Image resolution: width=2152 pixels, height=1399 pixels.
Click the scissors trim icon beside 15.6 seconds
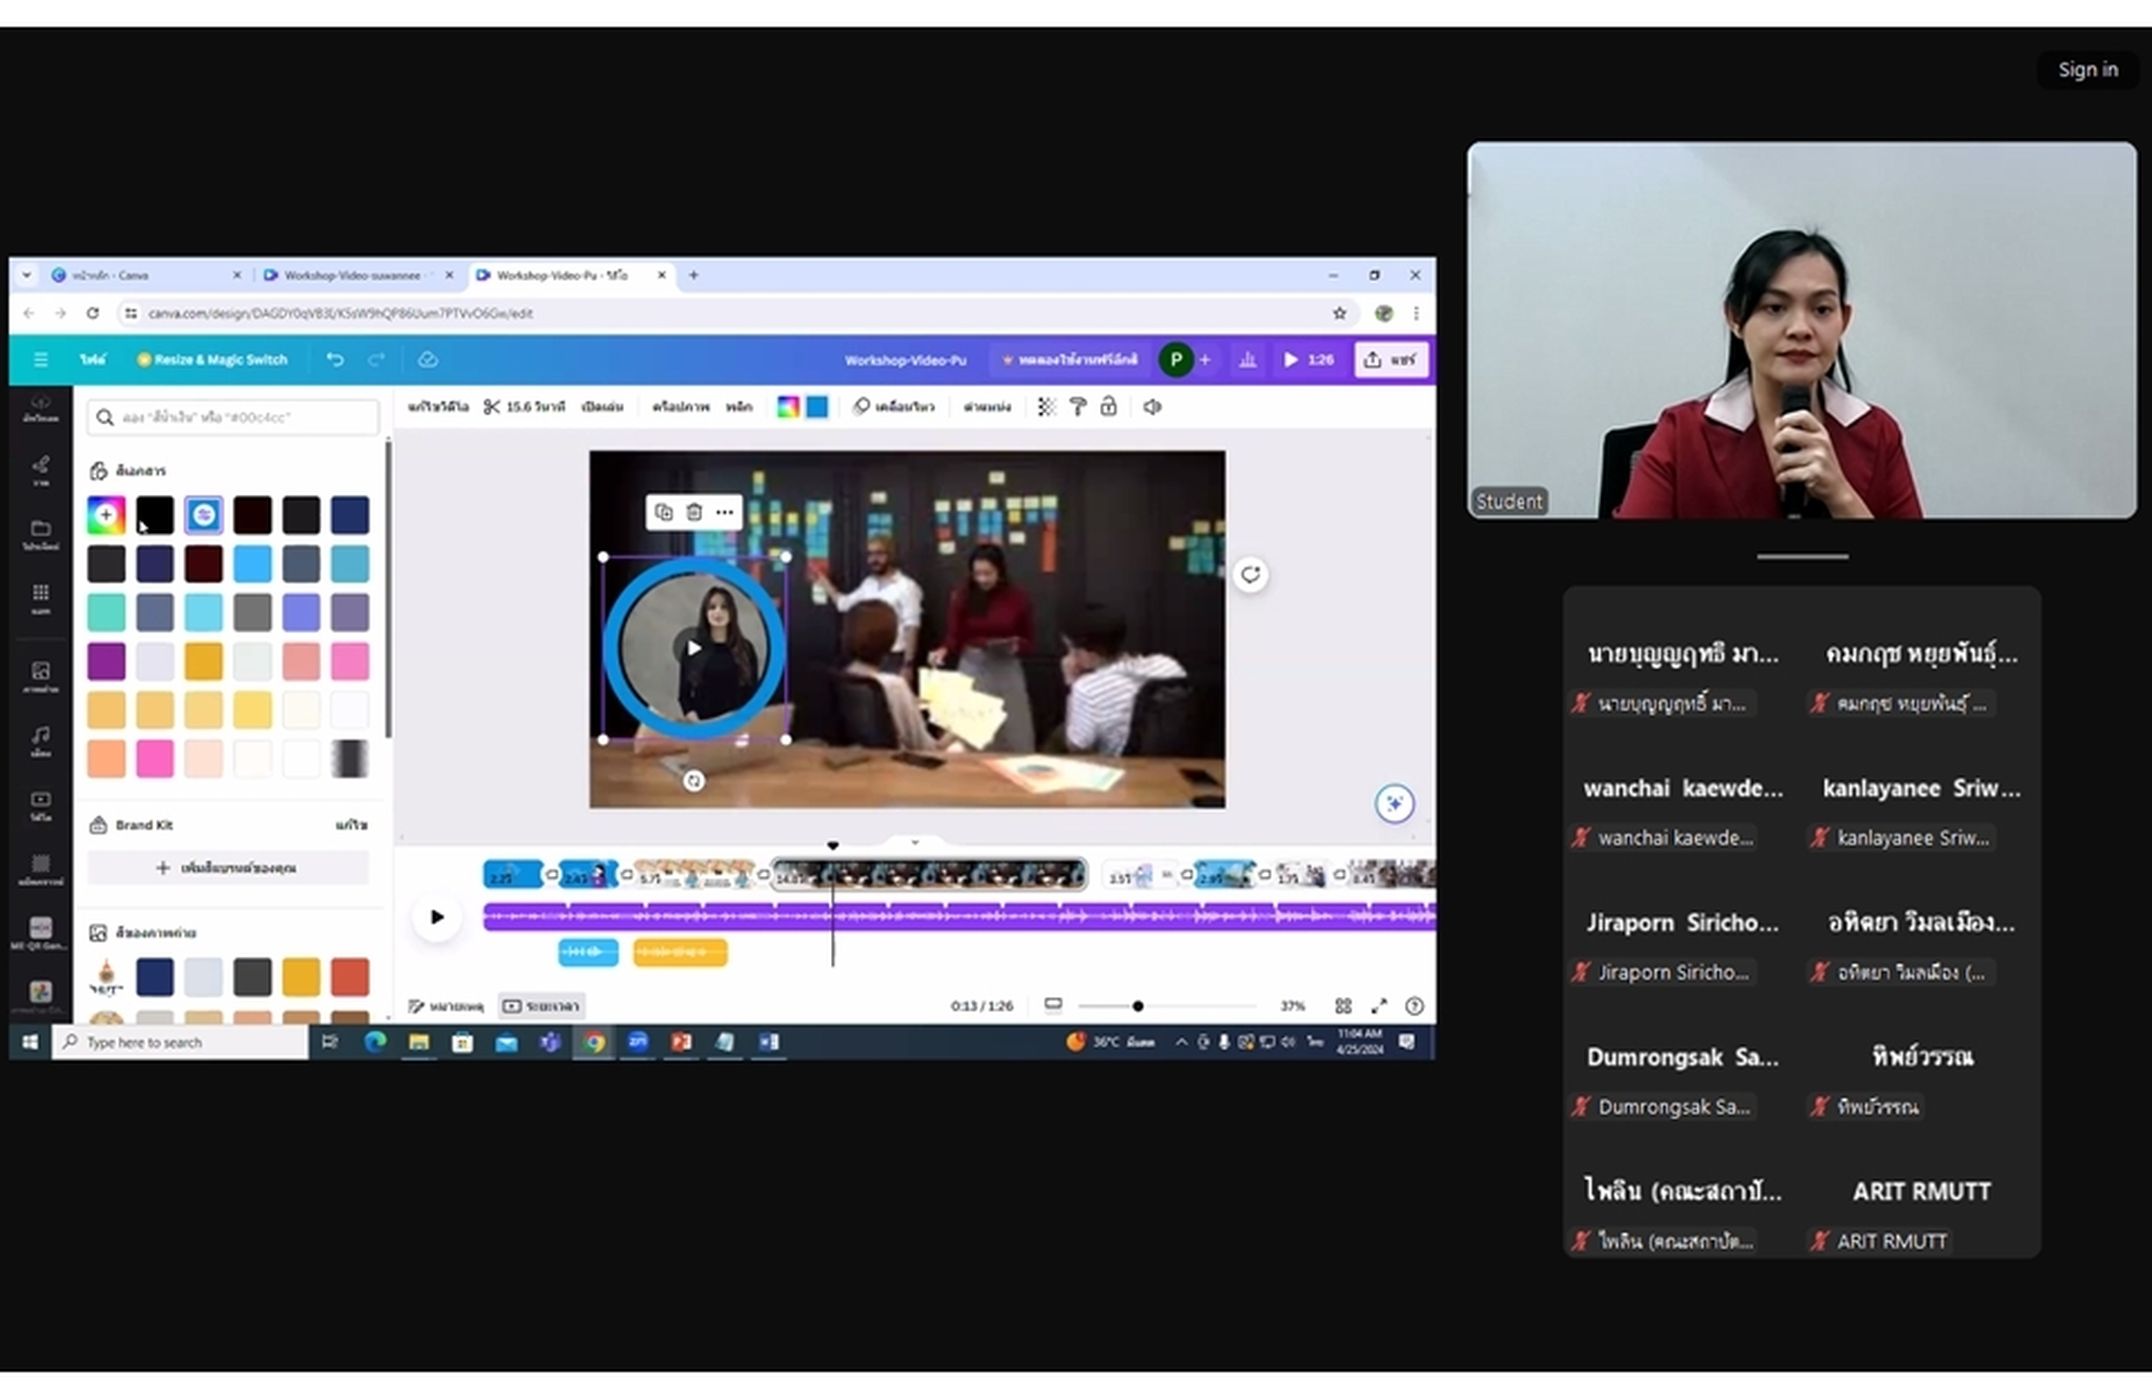tap(491, 407)
